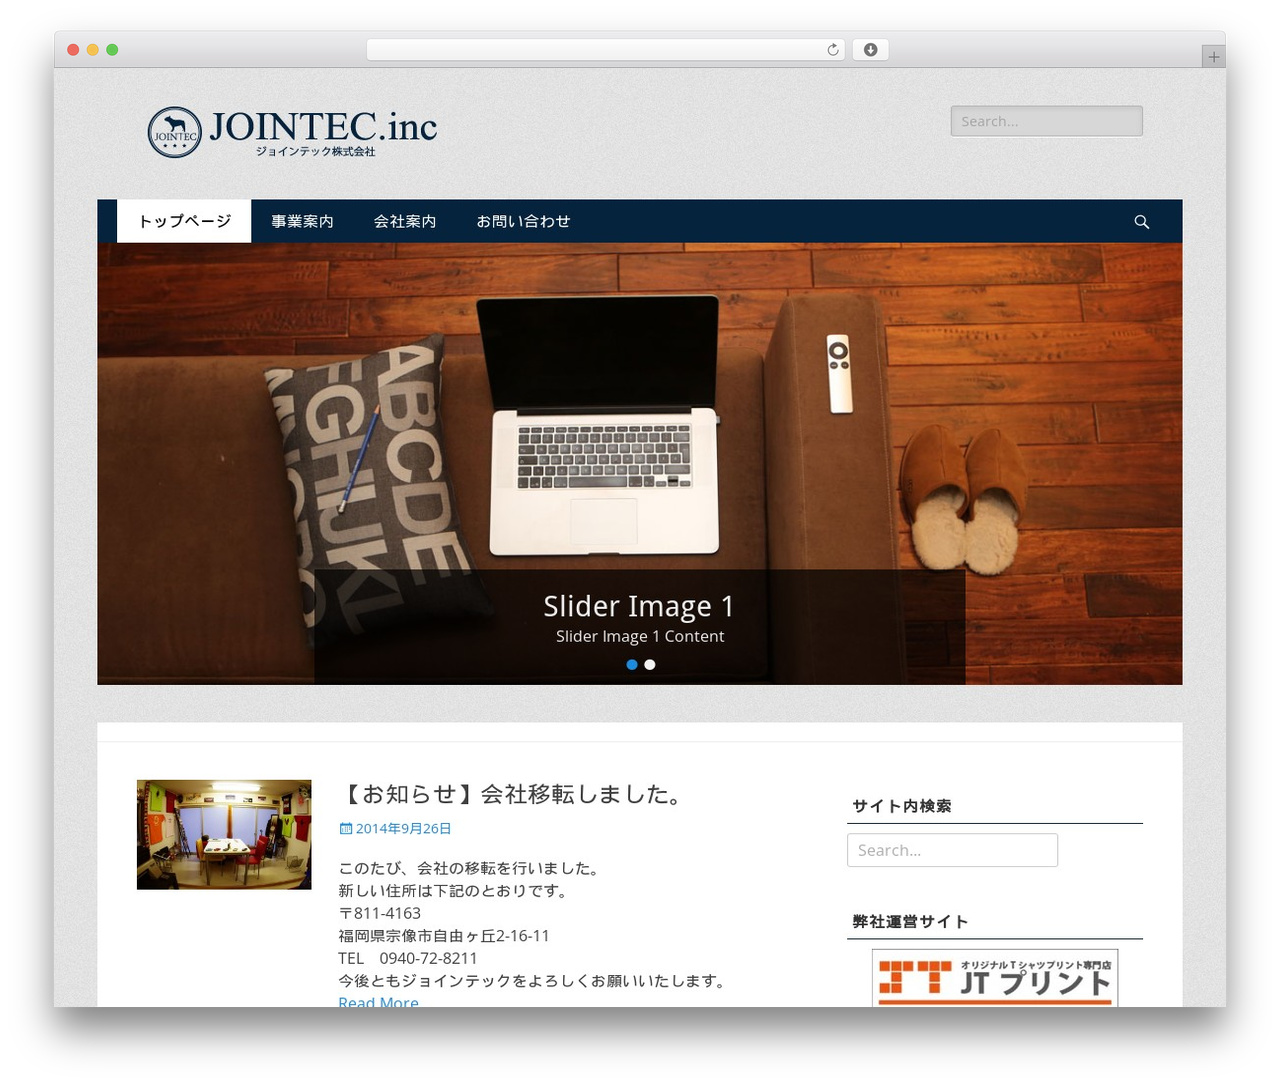Open the お問い合わせ menu item
1280x1084 pixels.
523,221
